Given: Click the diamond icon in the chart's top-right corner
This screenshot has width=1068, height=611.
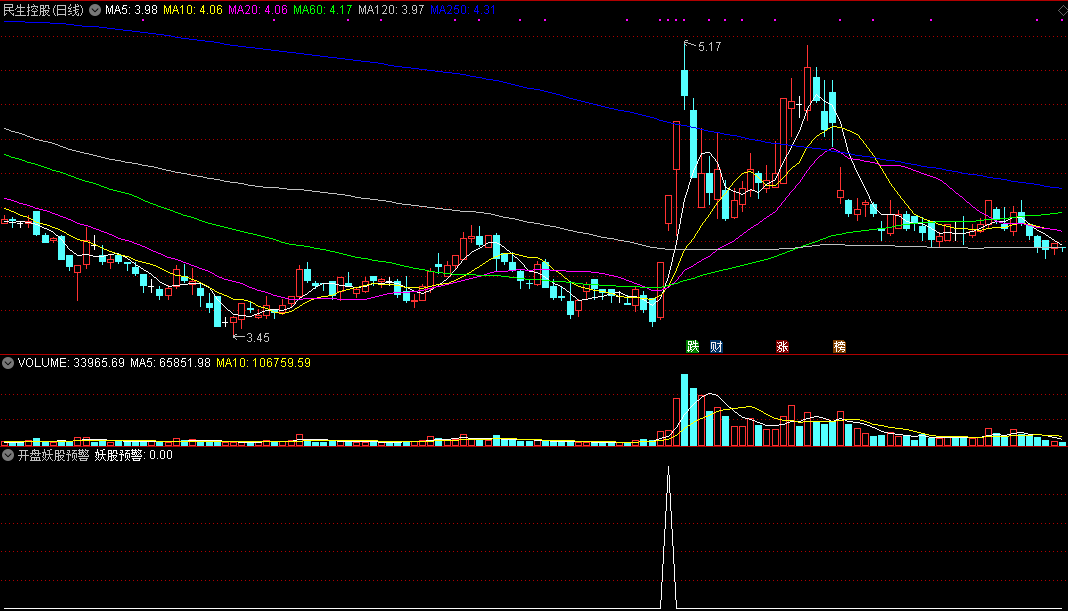Looking at the screenshot, I should pos(1061,10).
